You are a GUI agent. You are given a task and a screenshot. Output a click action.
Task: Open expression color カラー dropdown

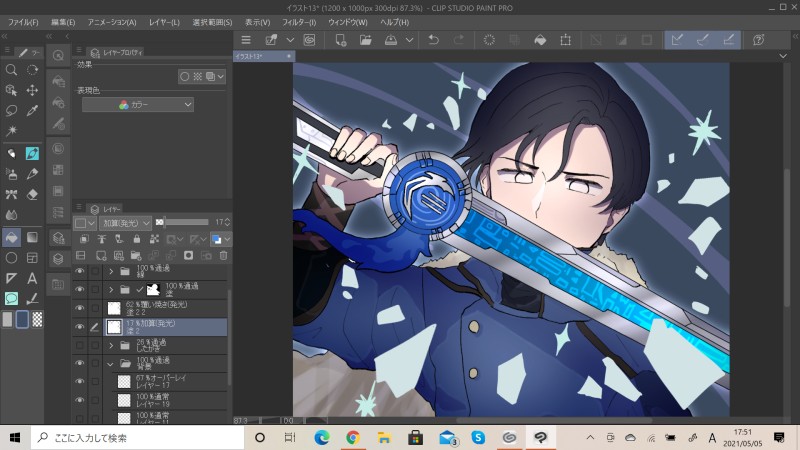(138, 105)
